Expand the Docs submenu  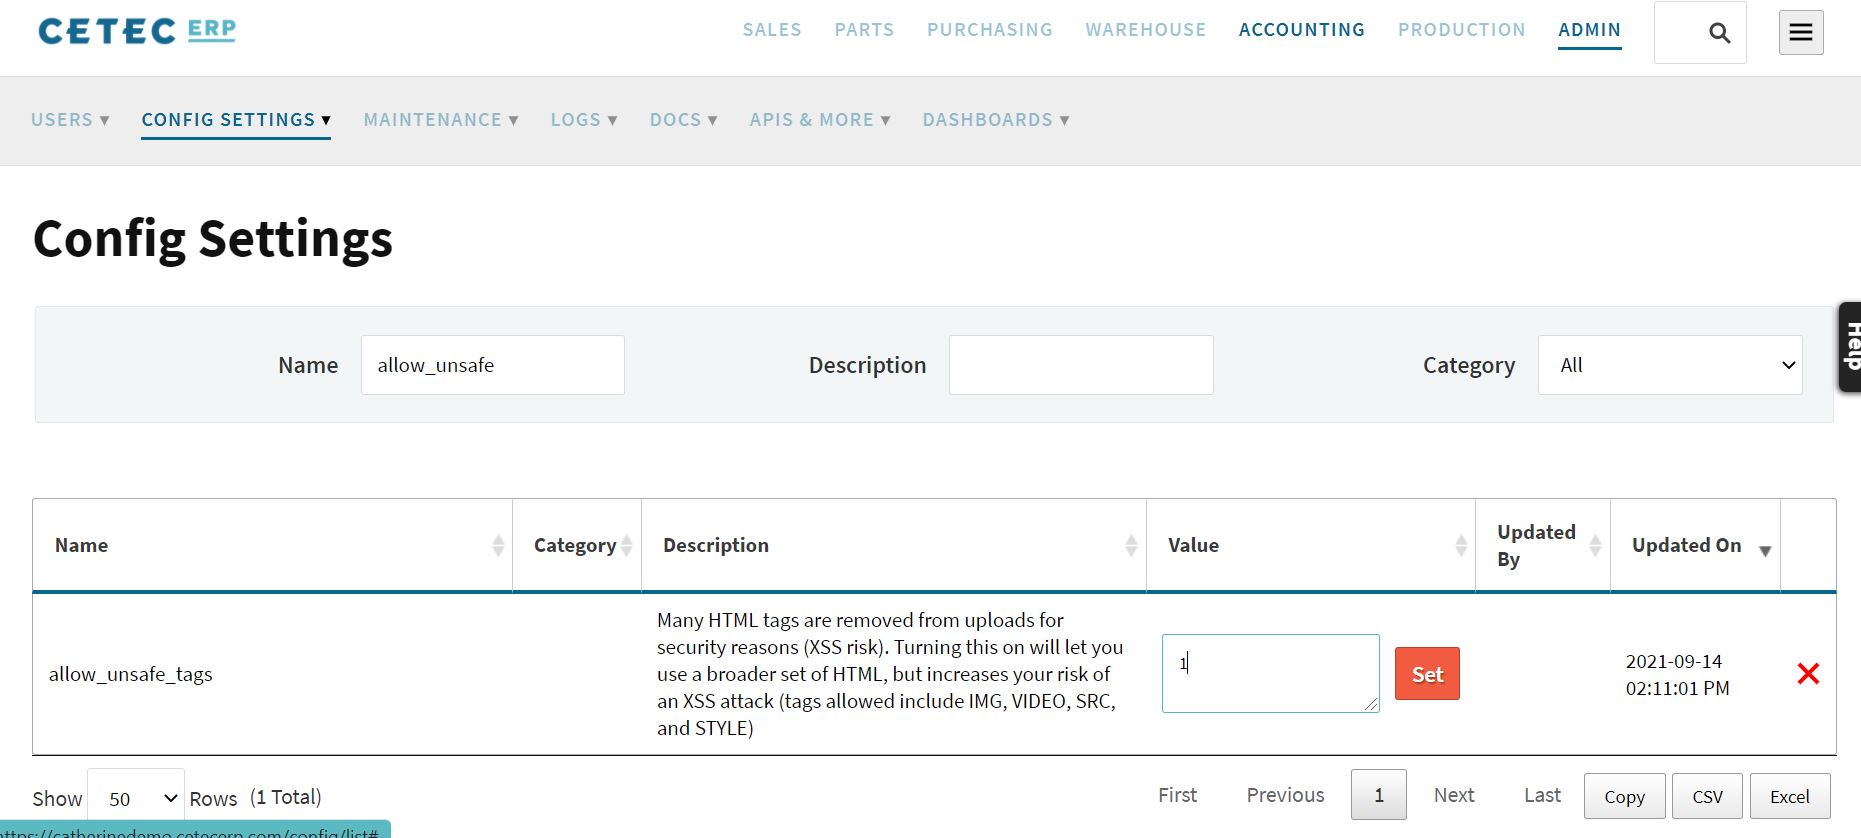coord(684,120)
